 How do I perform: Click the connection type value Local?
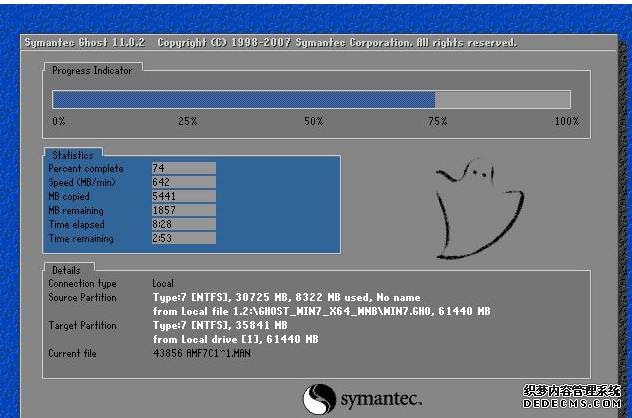pos(163,283)
